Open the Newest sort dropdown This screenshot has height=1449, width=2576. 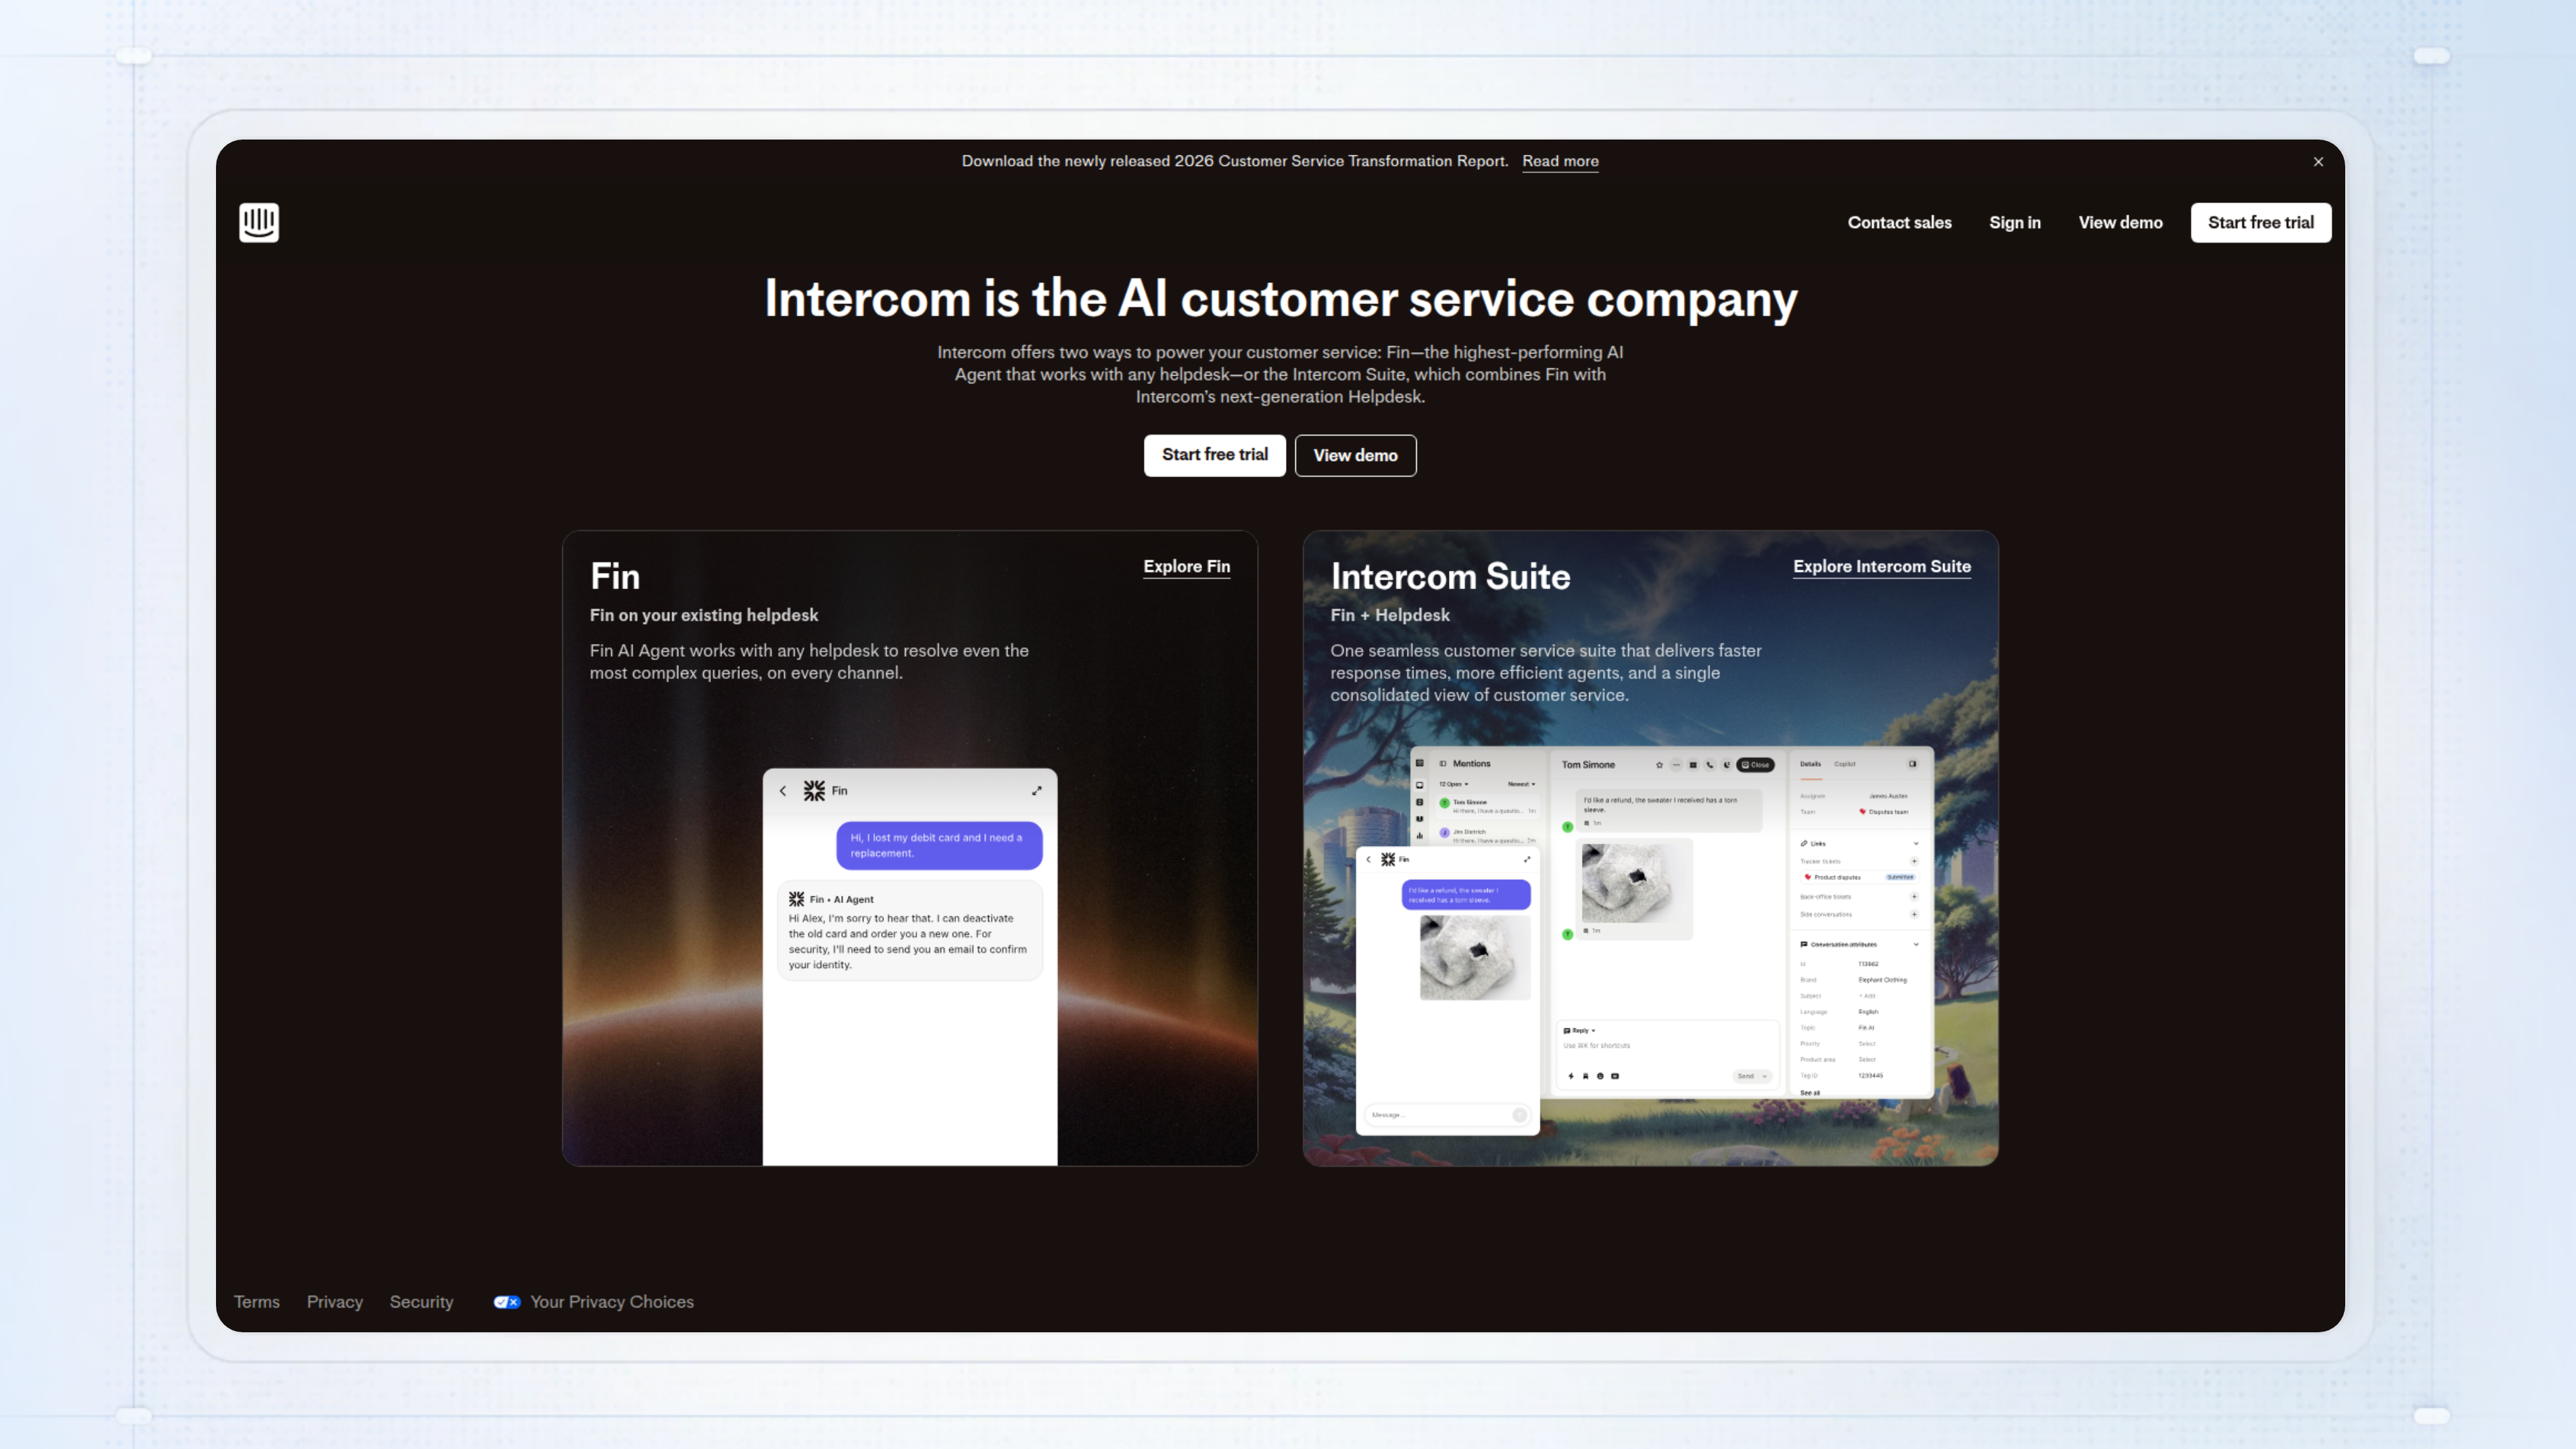[1521, 784]
